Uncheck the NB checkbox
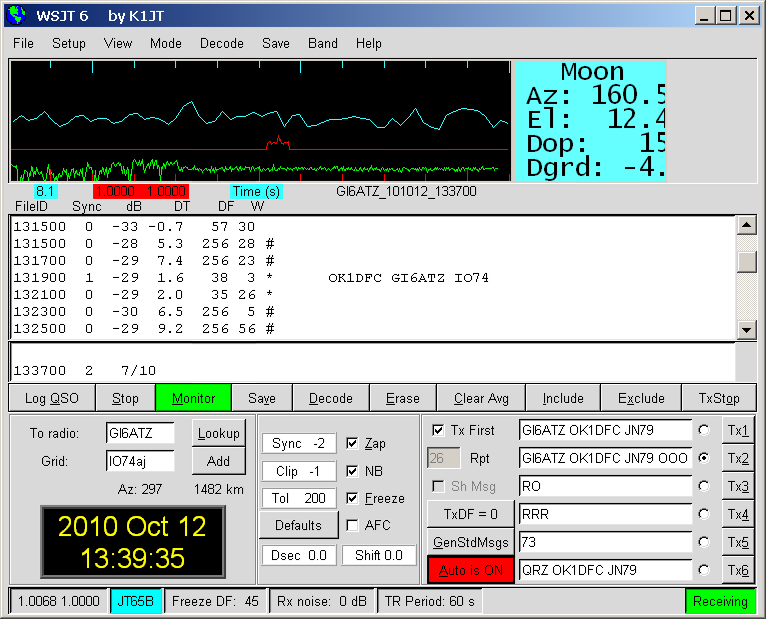766x619 pixels. (352, 471)
